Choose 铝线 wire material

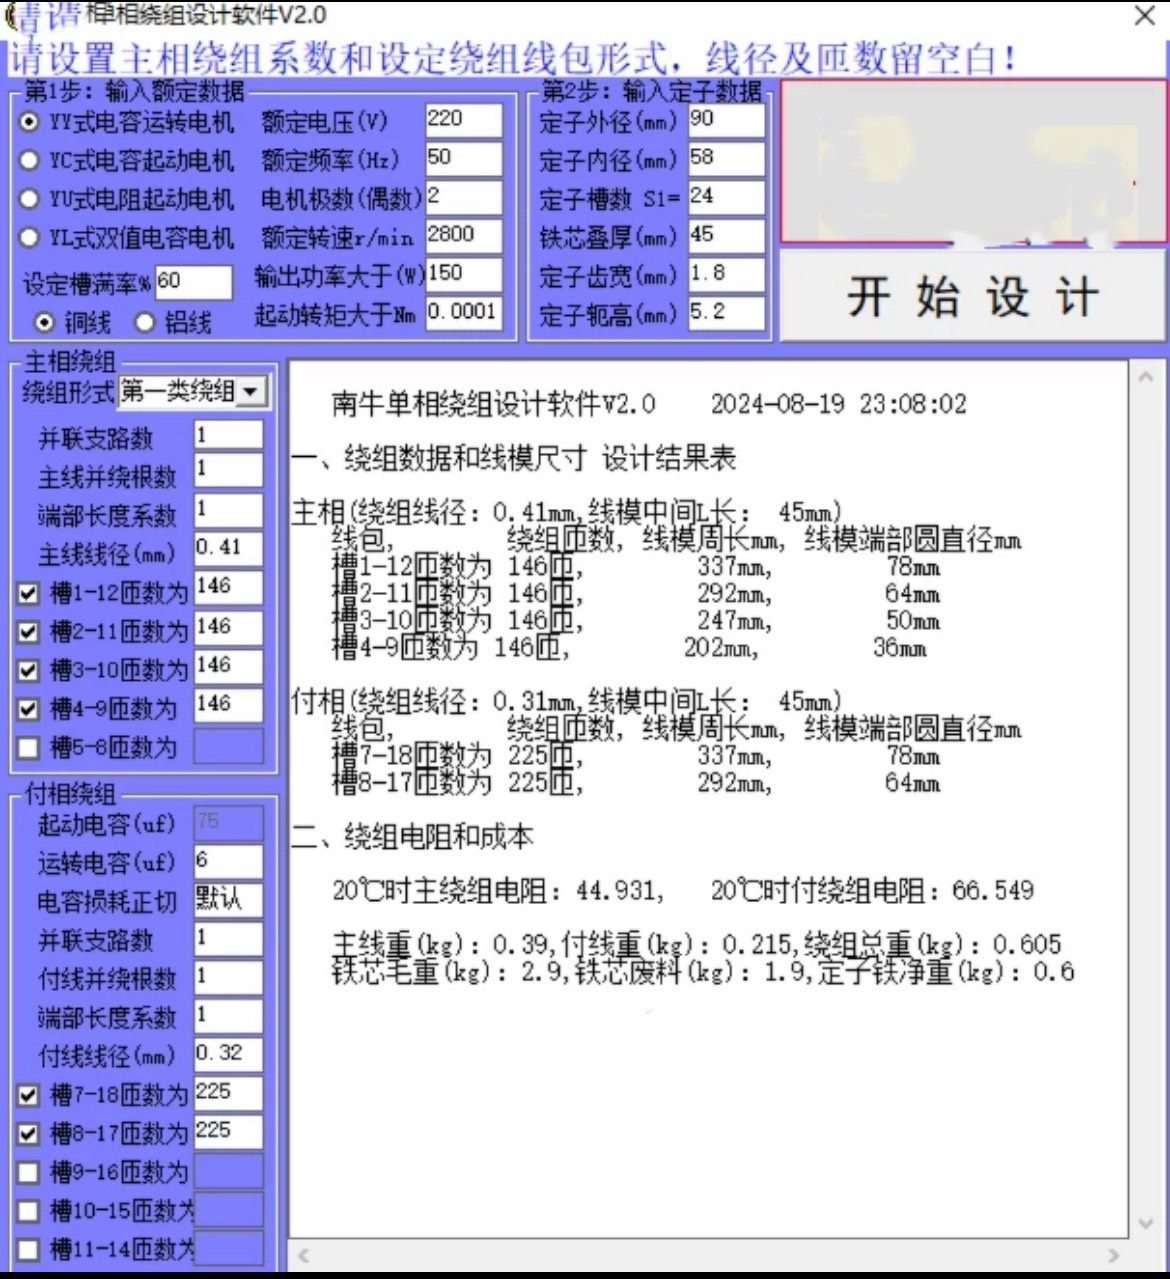click(x=145, y=322)
